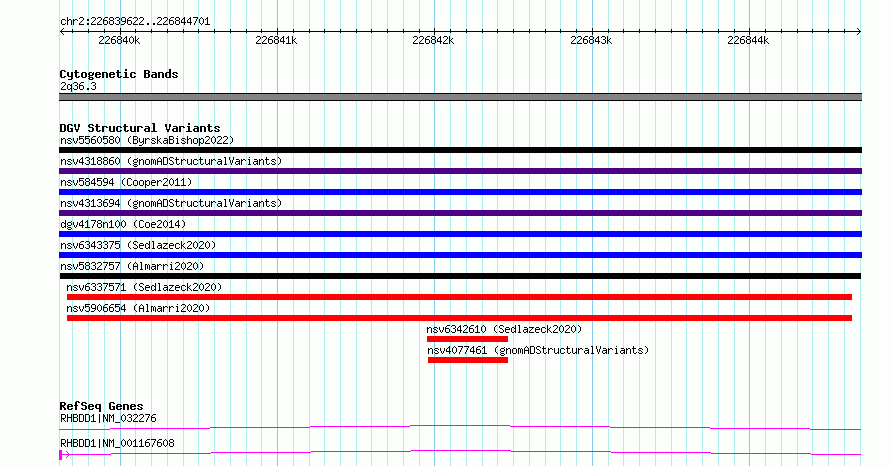The width and height of the screenshot is (890, 466).
Task: Open nsv6343375 Sedlazeck2020 label
Action: 138,245
